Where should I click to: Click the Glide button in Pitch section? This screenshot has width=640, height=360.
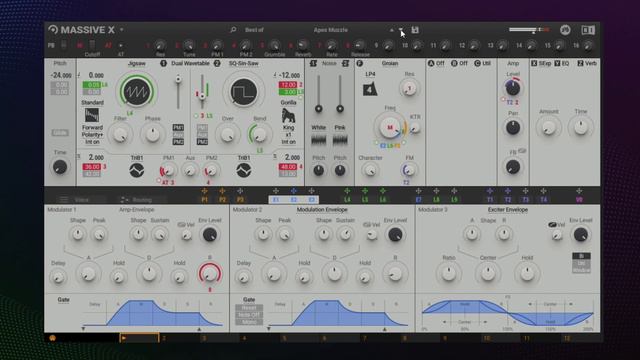[x=60, y=133]
